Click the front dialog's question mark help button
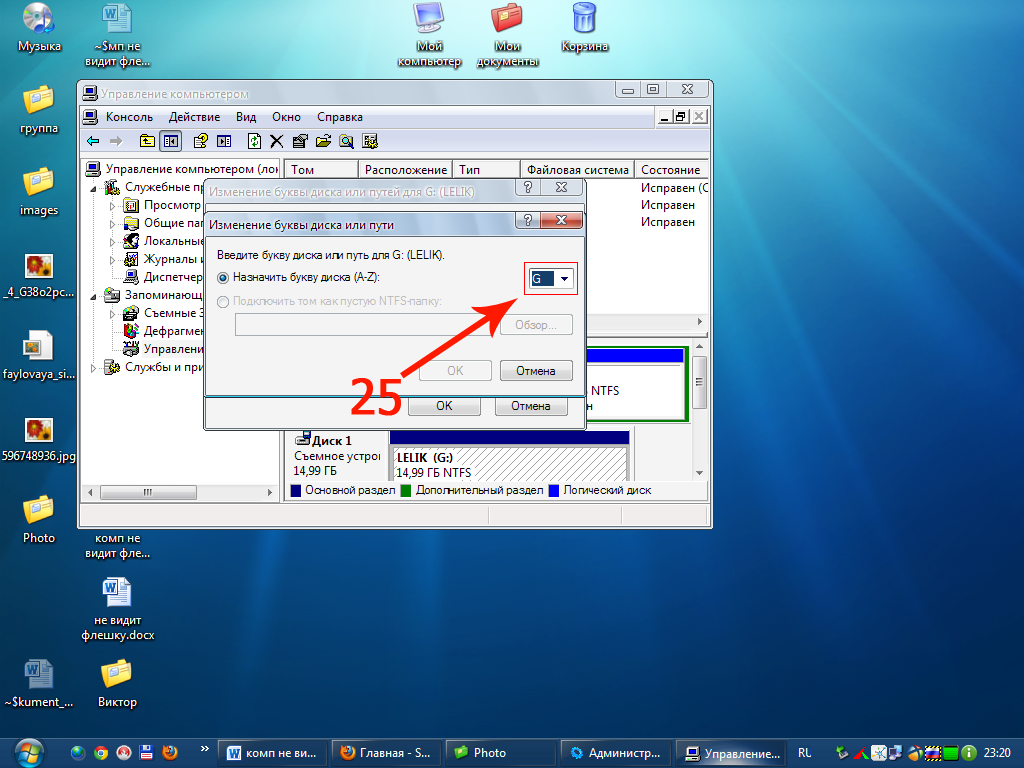The width and height of the screenshot is (1024, 768). point(528,220)
